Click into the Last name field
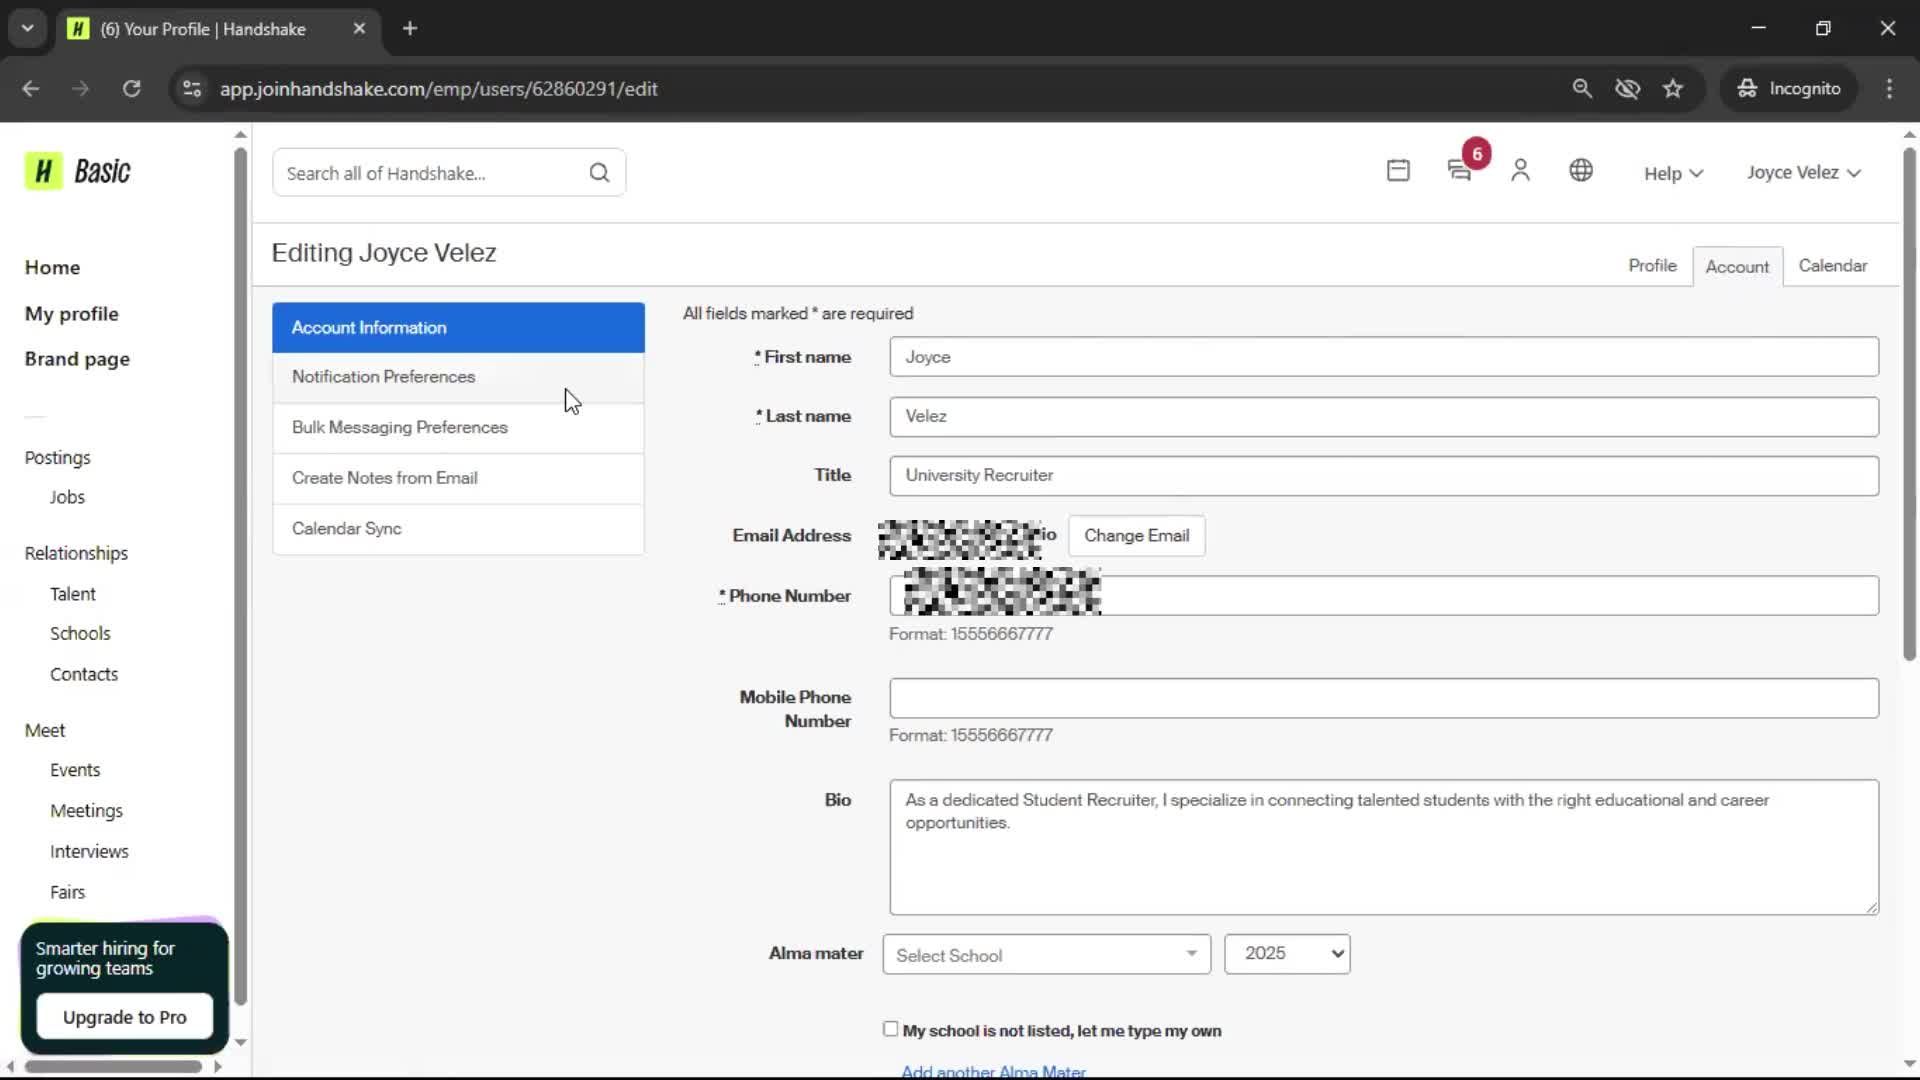Screen dimensions: 1920x1080 (1384, 416)
